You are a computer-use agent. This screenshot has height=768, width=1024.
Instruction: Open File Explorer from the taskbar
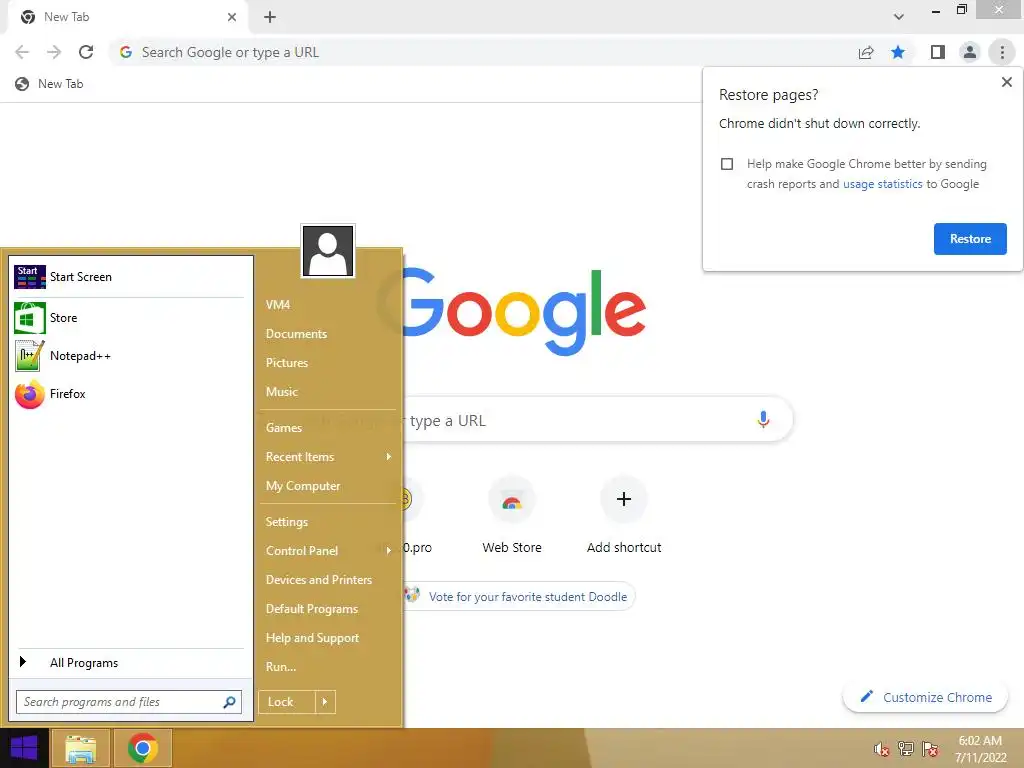click(x=80, y=748)
